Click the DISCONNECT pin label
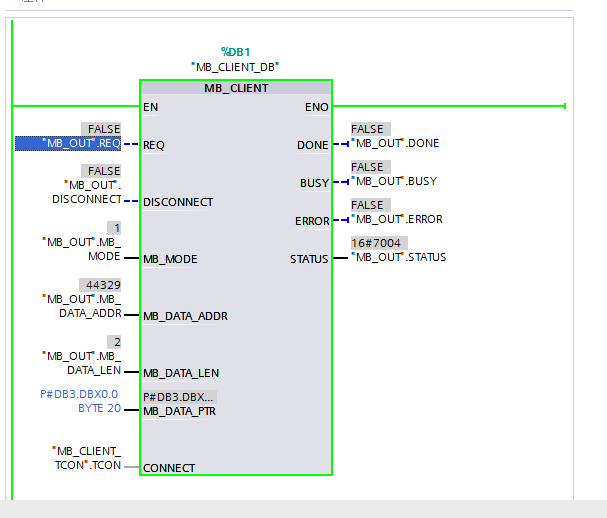The image size is (607, 518). [178, 202]
